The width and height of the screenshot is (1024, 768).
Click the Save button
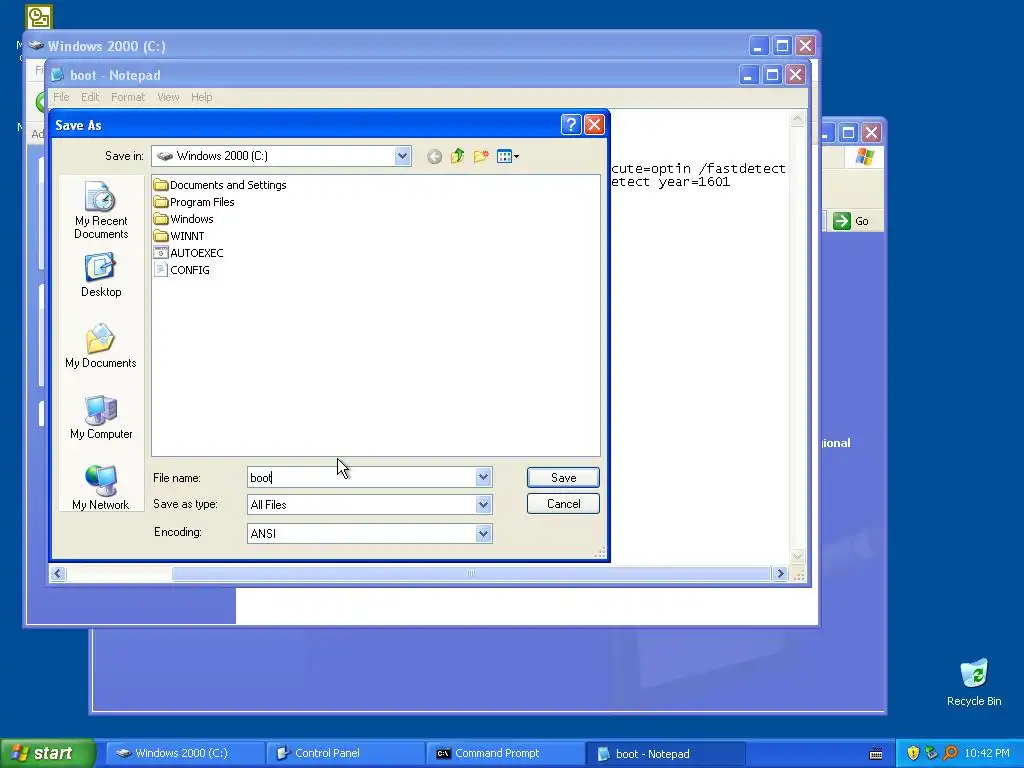pyautogui.click(x=563, y=477)
